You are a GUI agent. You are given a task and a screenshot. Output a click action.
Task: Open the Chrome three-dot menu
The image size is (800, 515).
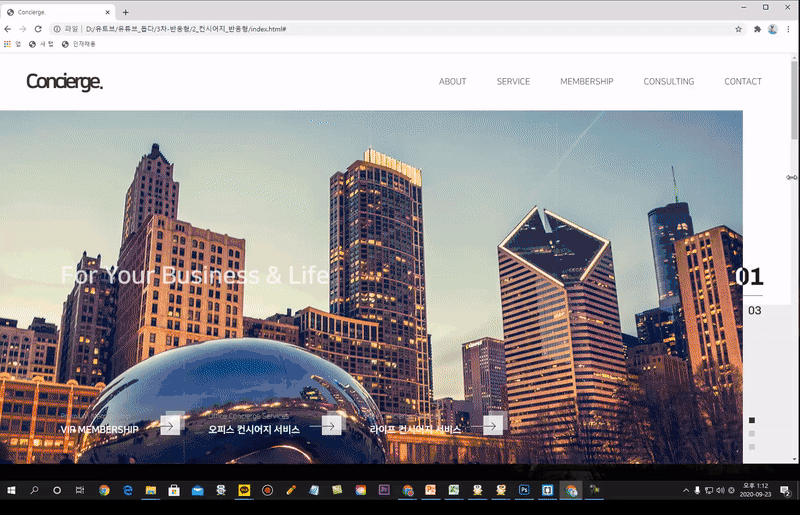pyautogui.click(x=788, y=29)
